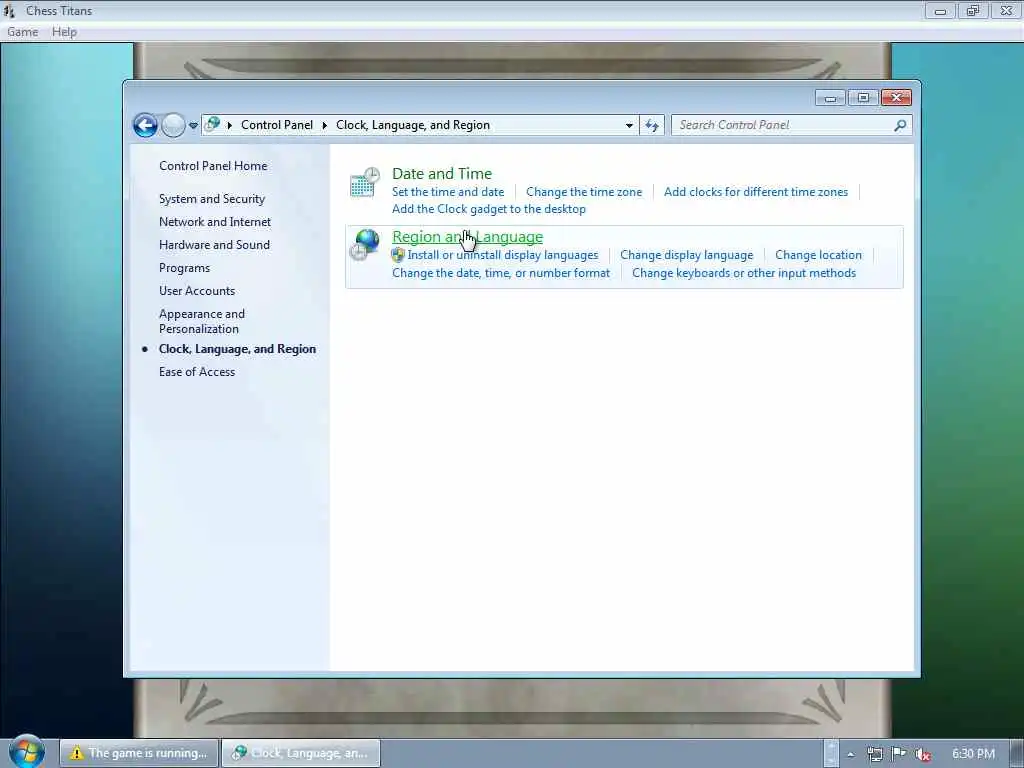
Task: Click the Chess Titans title bar icon
Action: (x=9, y=10)
